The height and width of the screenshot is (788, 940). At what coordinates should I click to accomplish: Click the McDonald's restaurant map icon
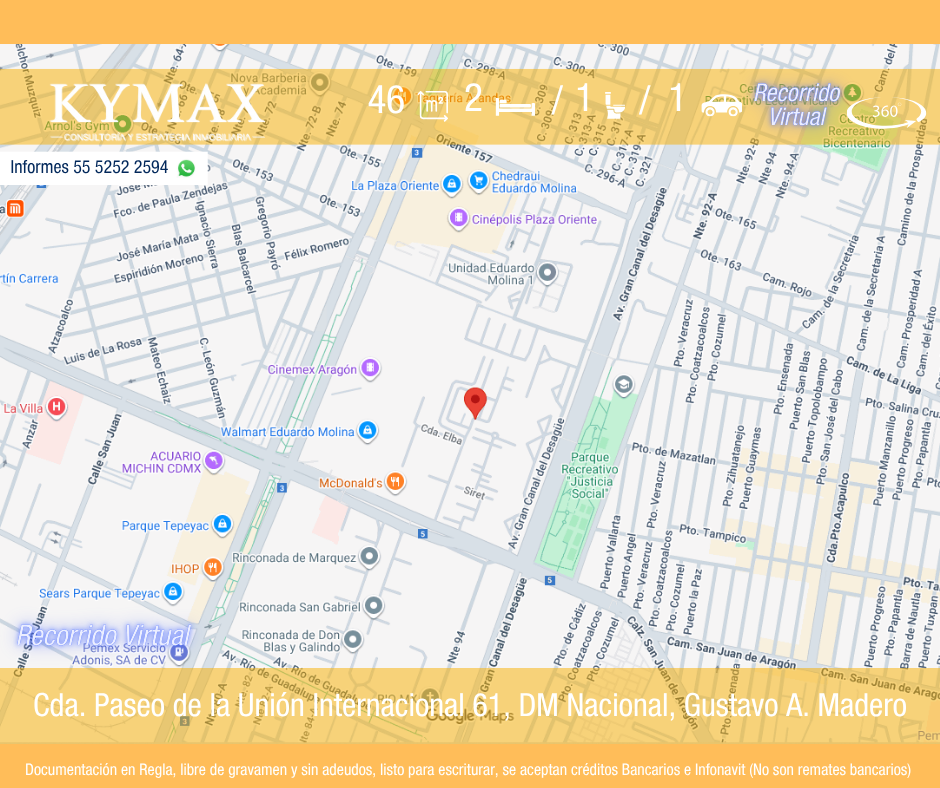[x=395, y=482]
